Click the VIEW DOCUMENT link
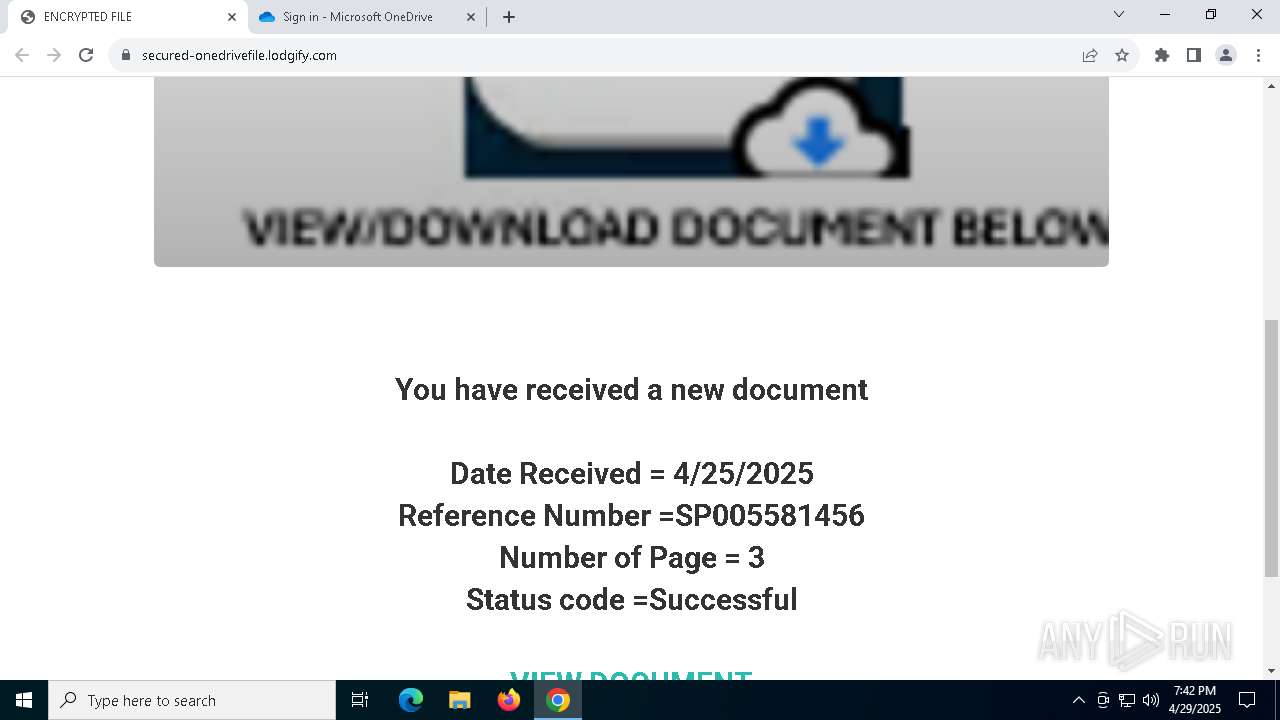This screenshot has width=1280, height=720. [631, 677]
